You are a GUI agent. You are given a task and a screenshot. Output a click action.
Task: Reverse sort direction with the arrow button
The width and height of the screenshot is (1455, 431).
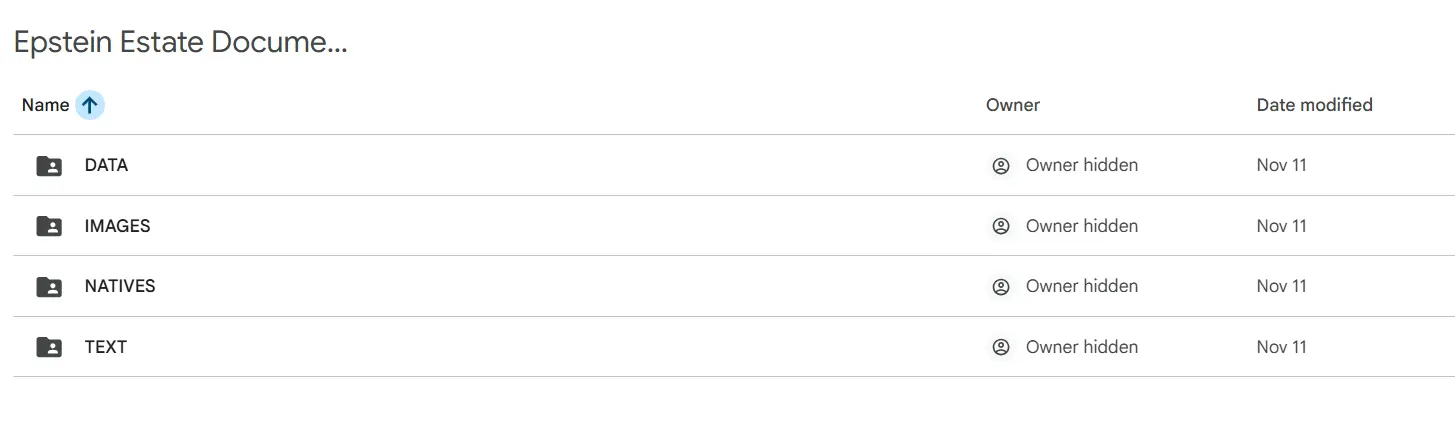[90, 105]
